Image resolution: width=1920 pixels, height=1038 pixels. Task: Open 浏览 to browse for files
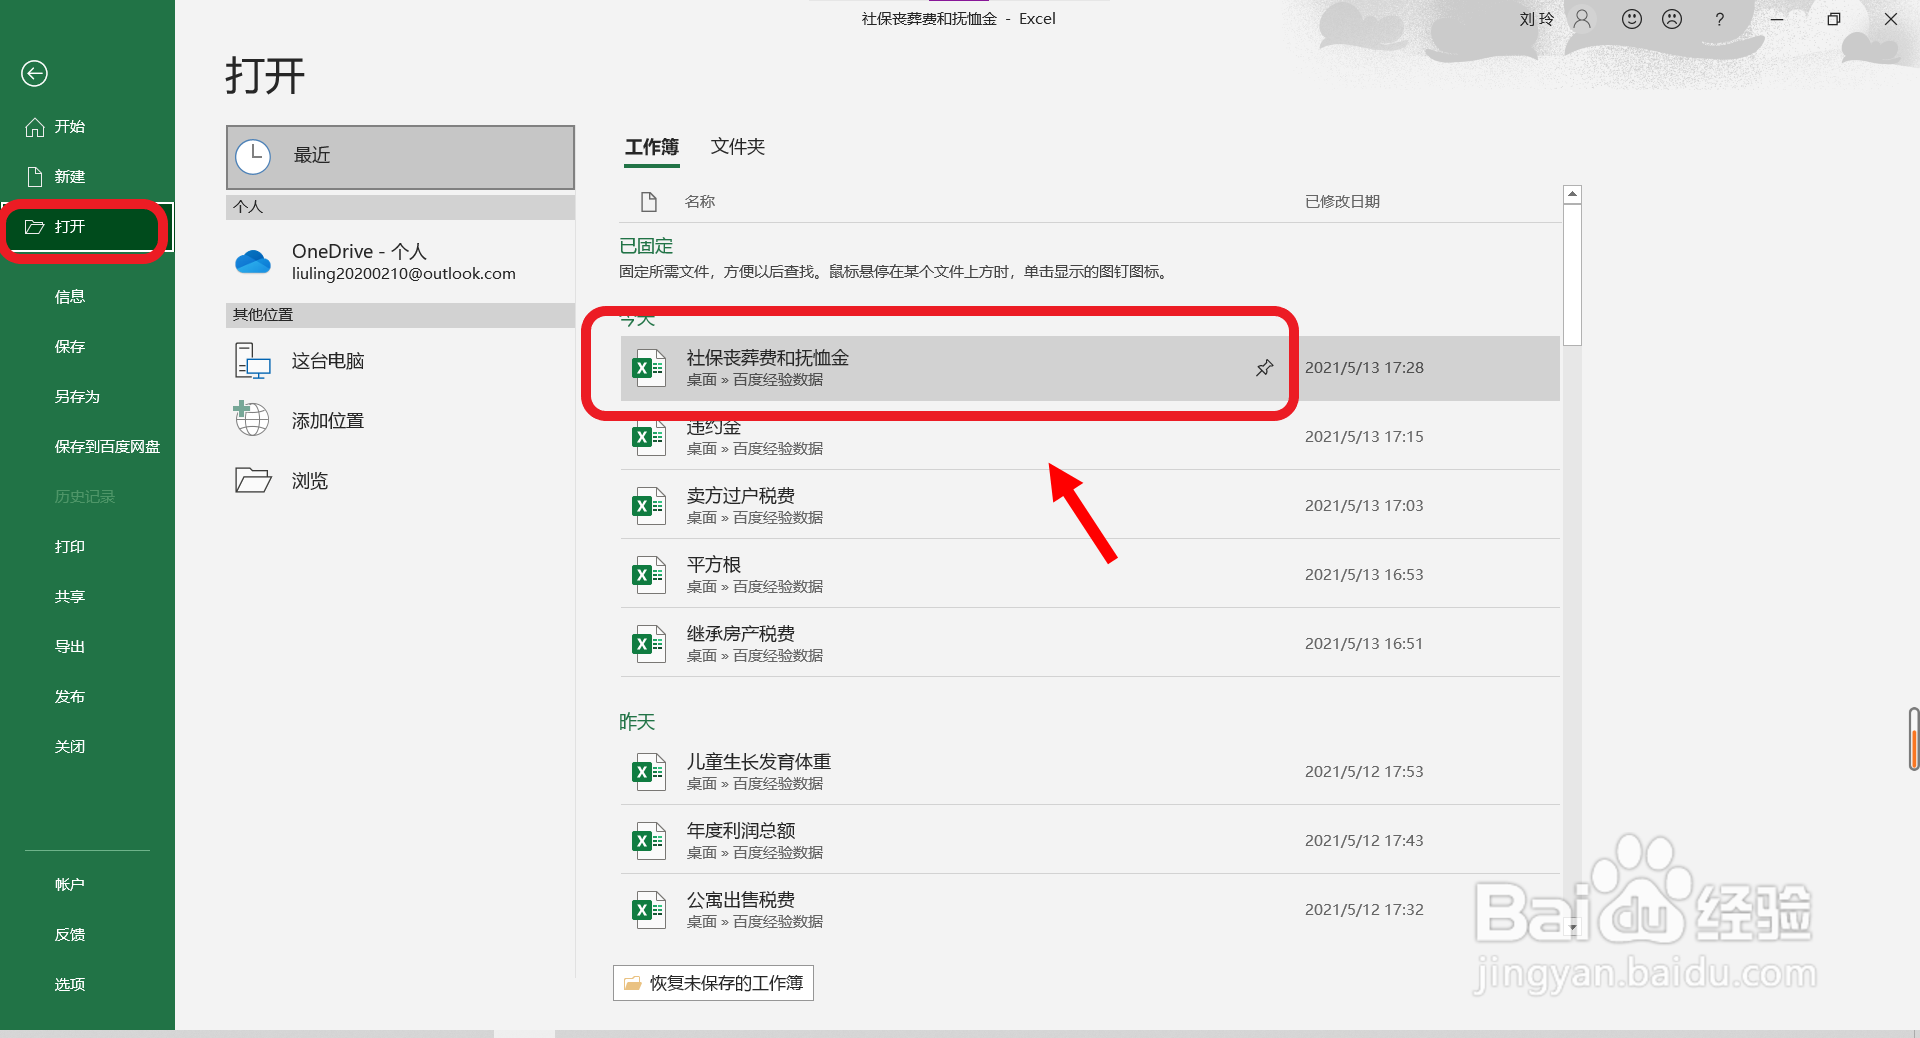307,480
